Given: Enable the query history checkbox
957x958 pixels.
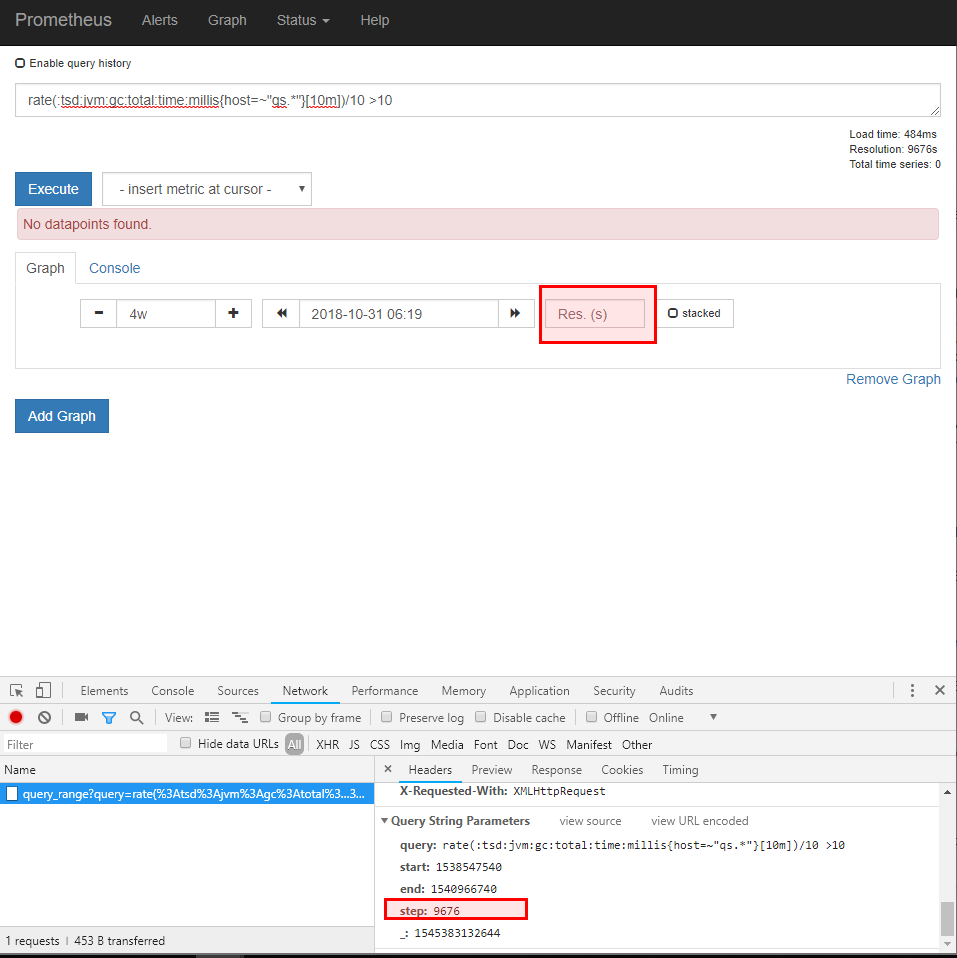Looking at the screenshot, I should point(20,62).
